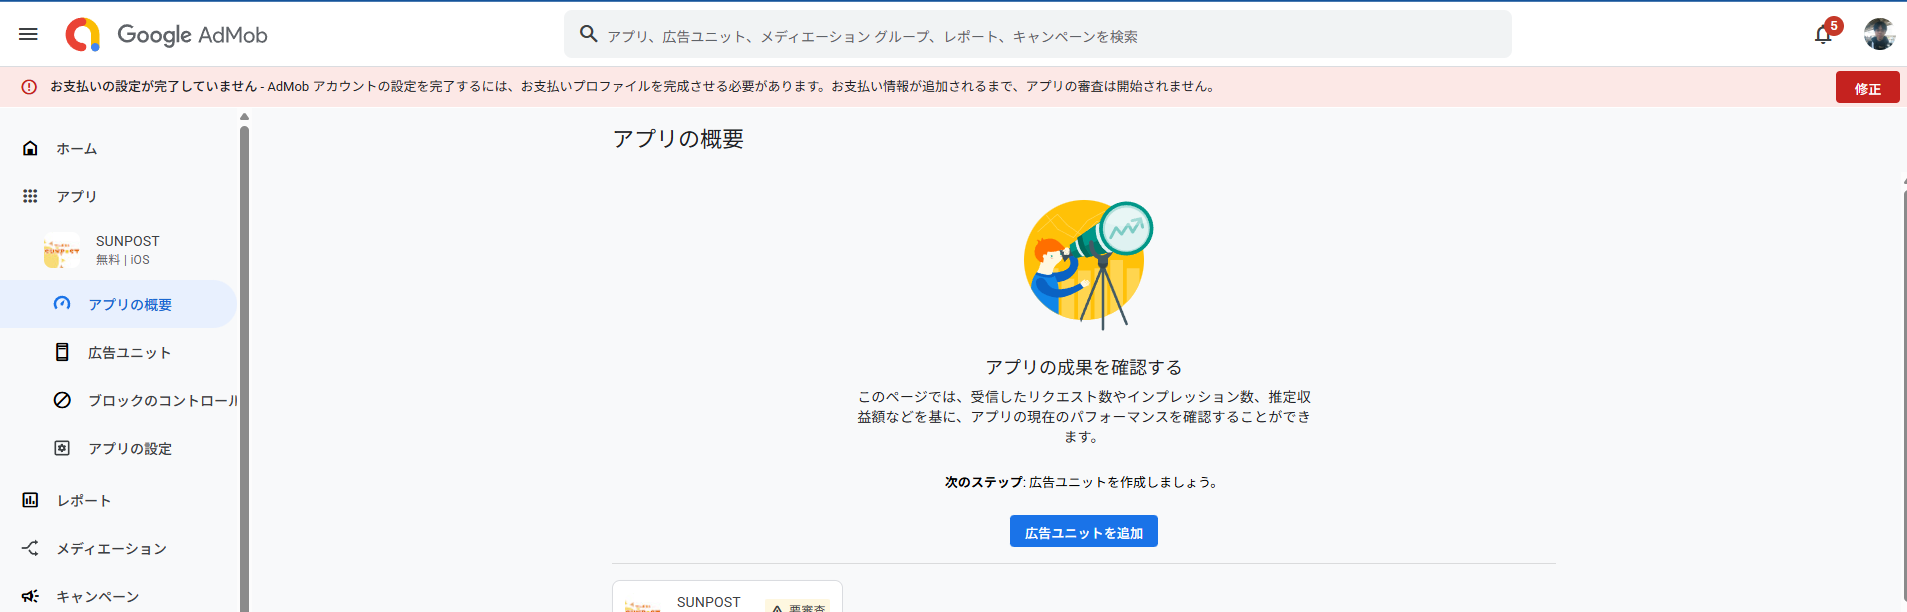
Task: Open アプリの設定 menu item
Action: pos(130,448)
